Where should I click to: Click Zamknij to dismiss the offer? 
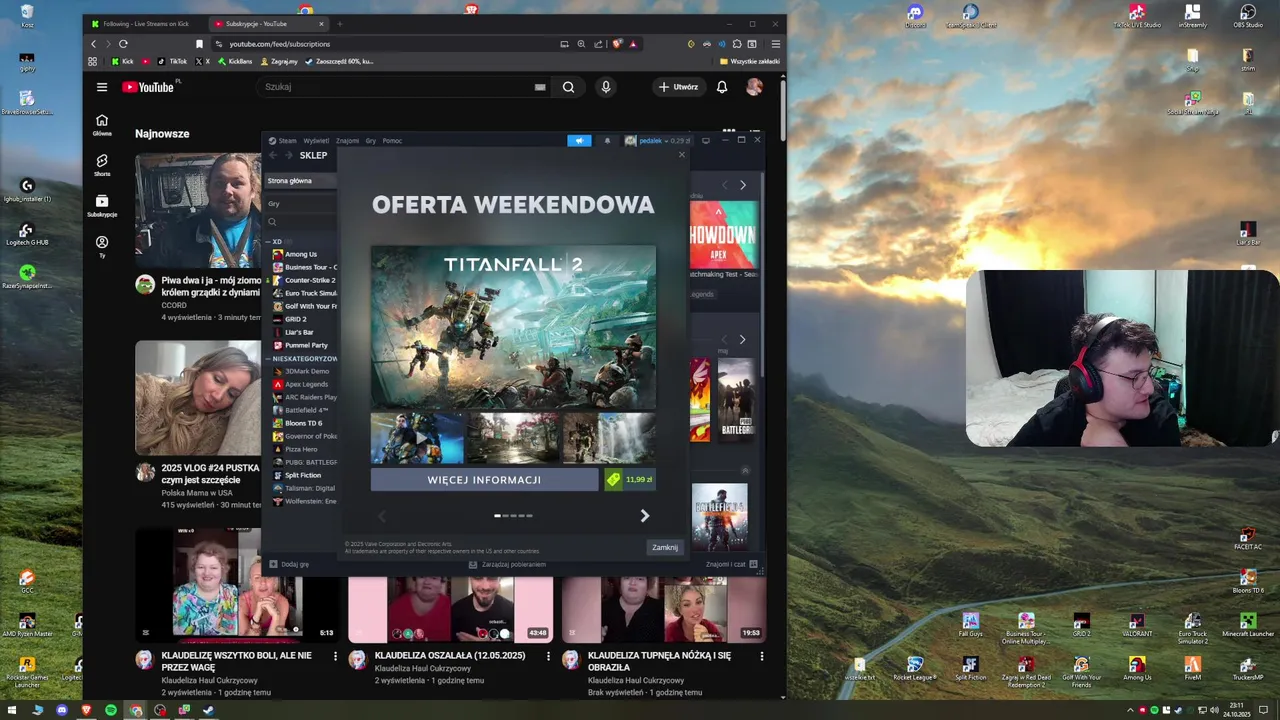point(665,547)
